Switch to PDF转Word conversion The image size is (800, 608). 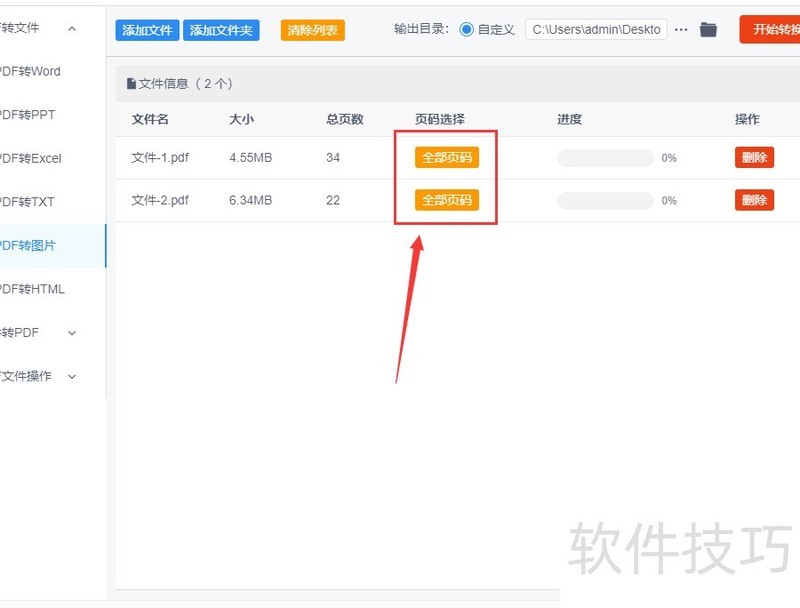32,72
